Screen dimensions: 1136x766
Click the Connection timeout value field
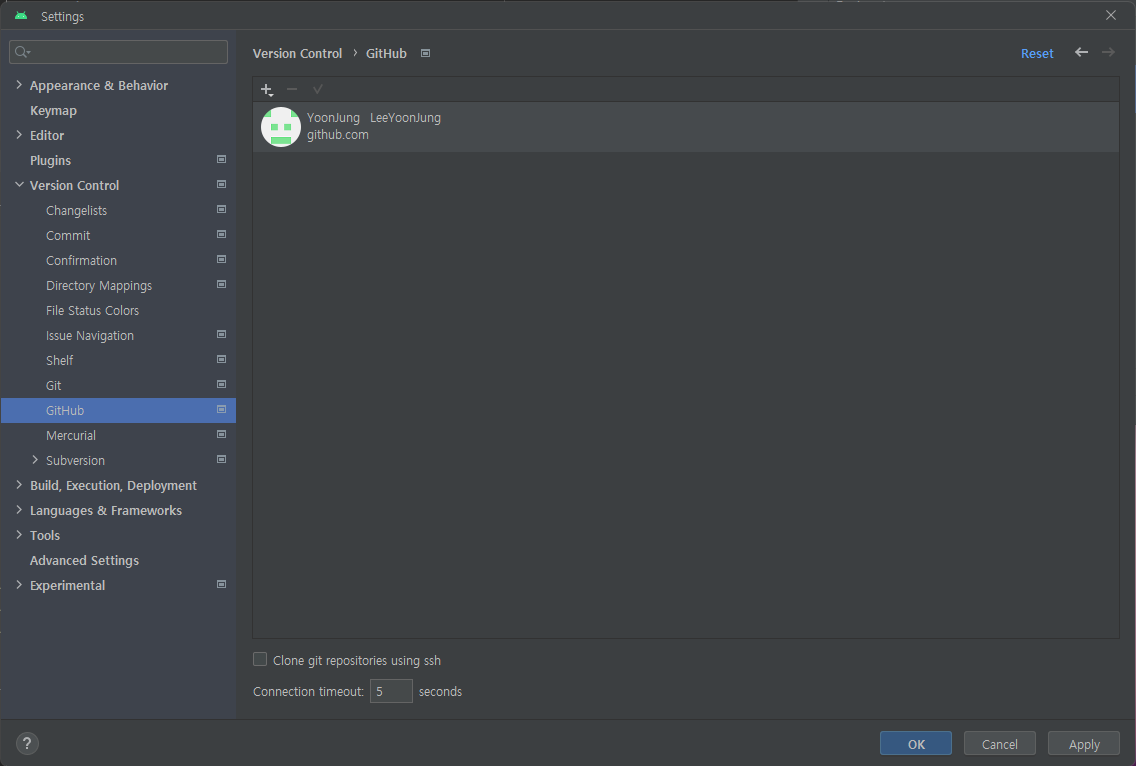pos(391,691)
